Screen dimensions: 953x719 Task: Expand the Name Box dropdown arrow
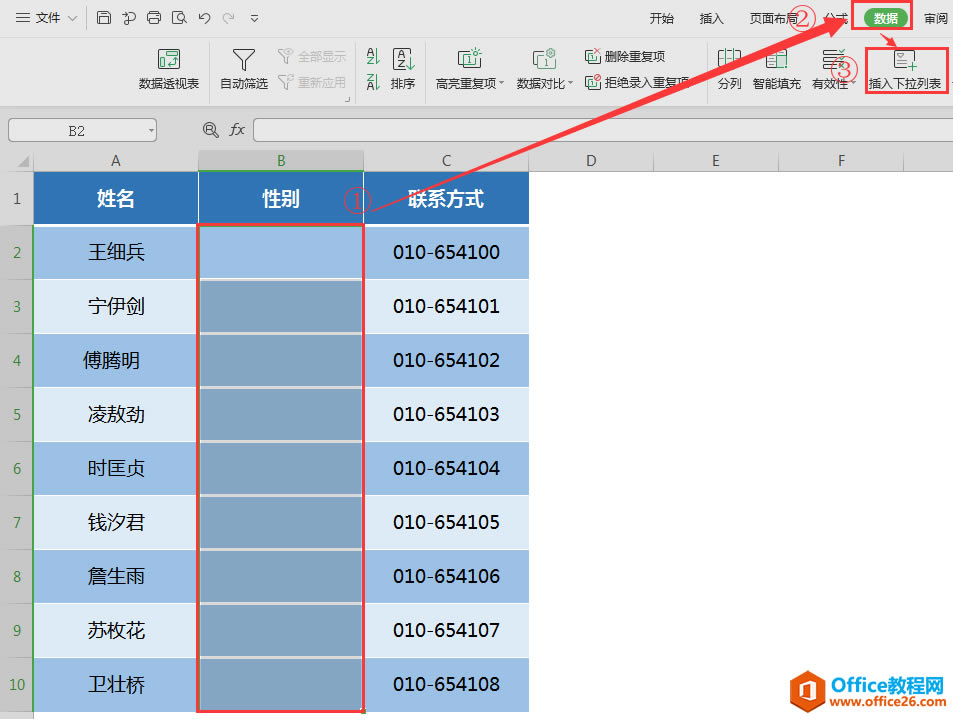coord(151,131)
